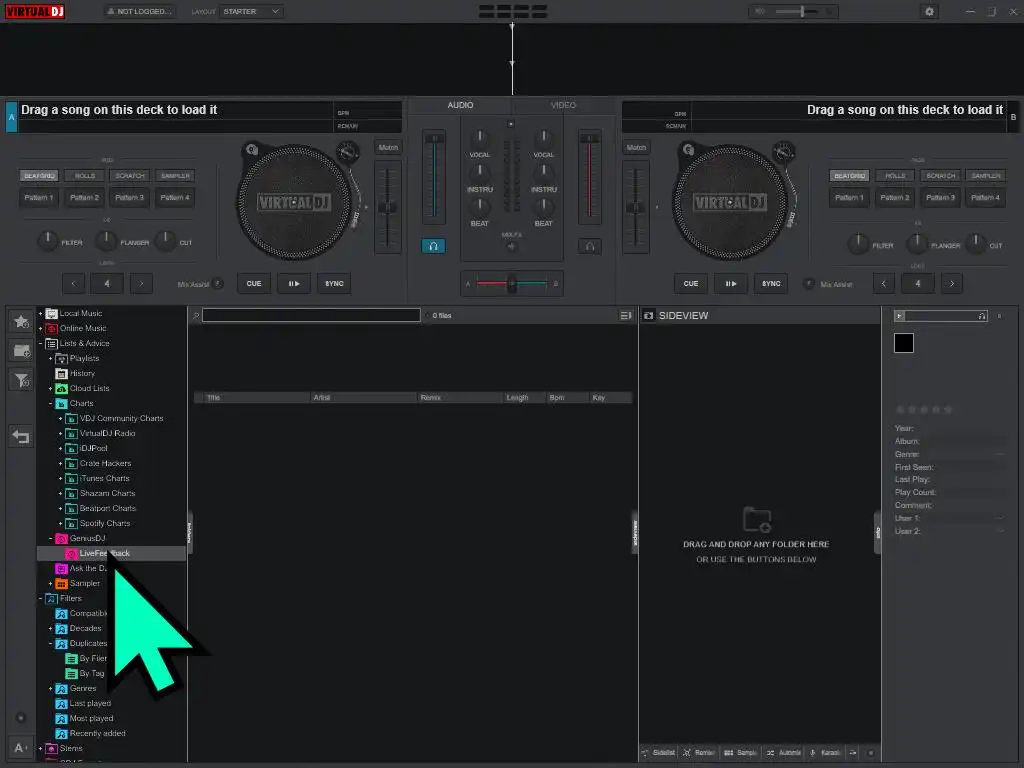Click the Online Music folder icon
The width and height of the screenshot is (1024, 768).
(52, 328)
